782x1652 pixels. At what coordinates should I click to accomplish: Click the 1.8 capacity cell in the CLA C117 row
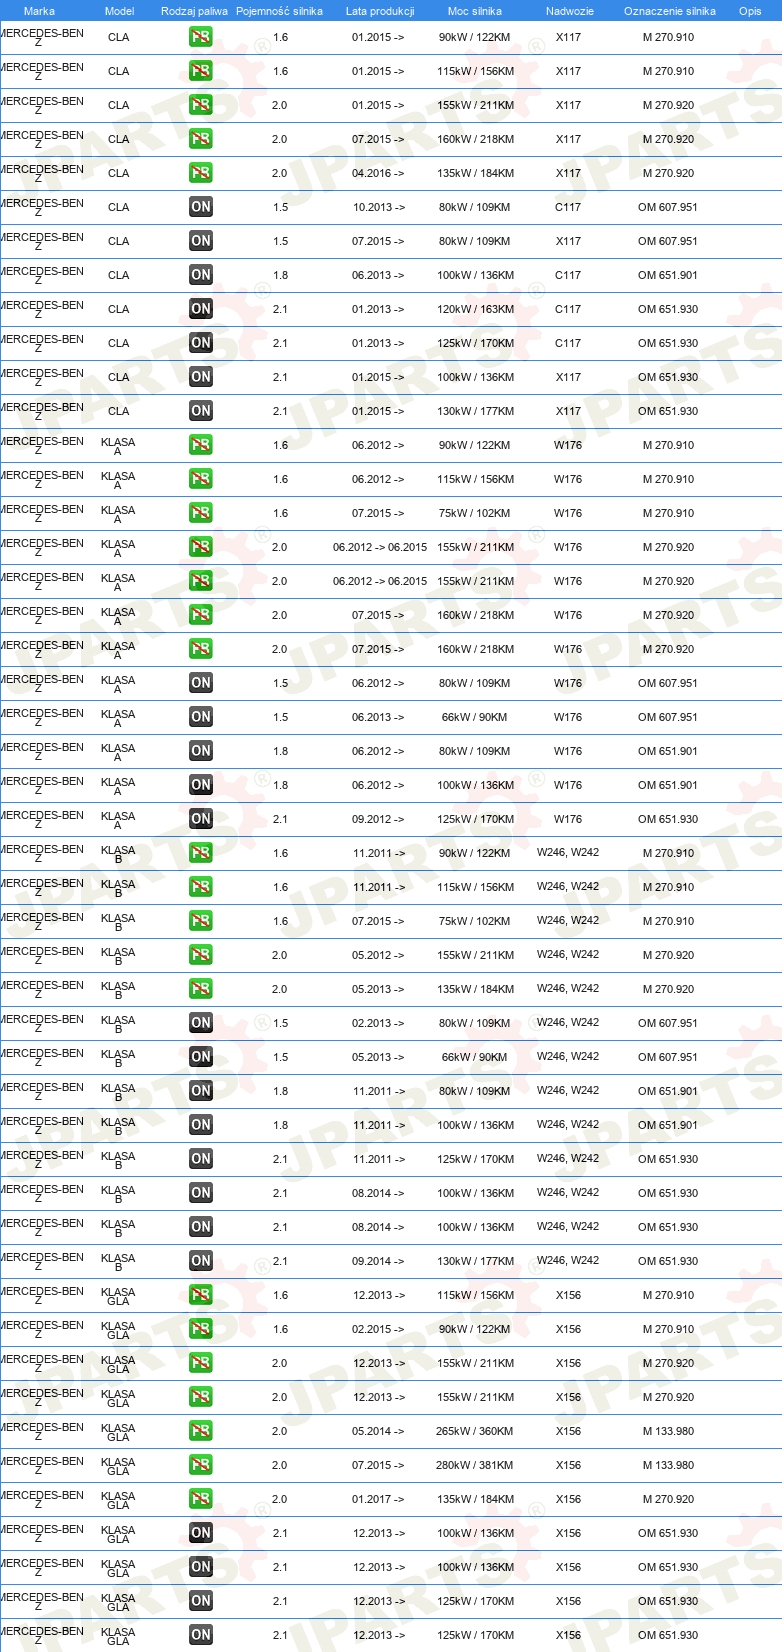click(280, 275)
